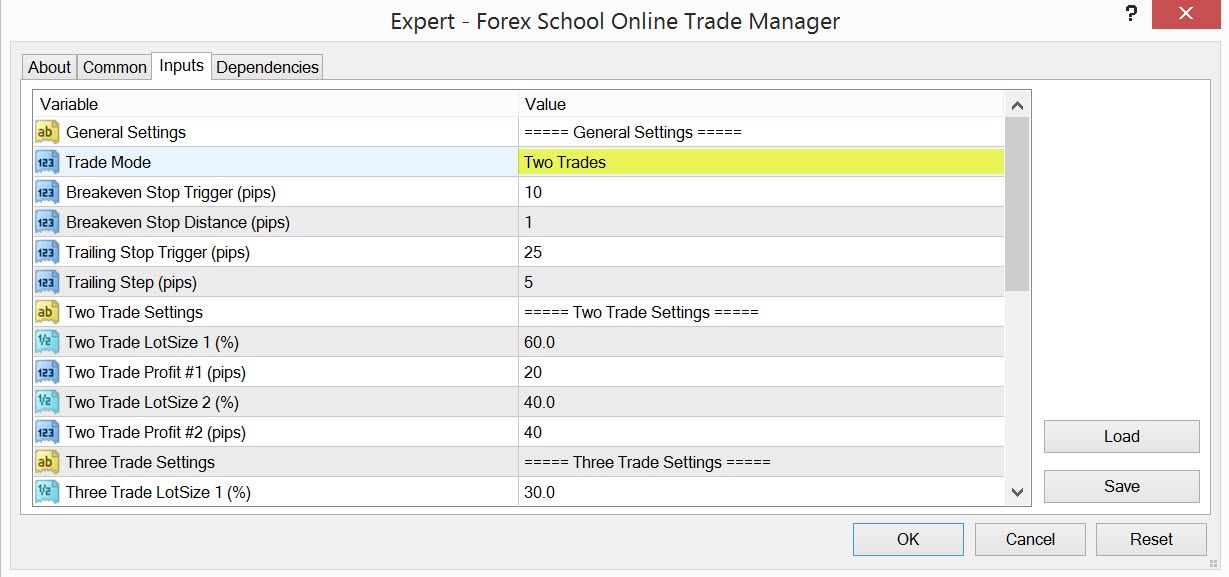This screenshot has width=1229, height=577.
Task: Open the Dependencies tab
Action: coord(267,67)
